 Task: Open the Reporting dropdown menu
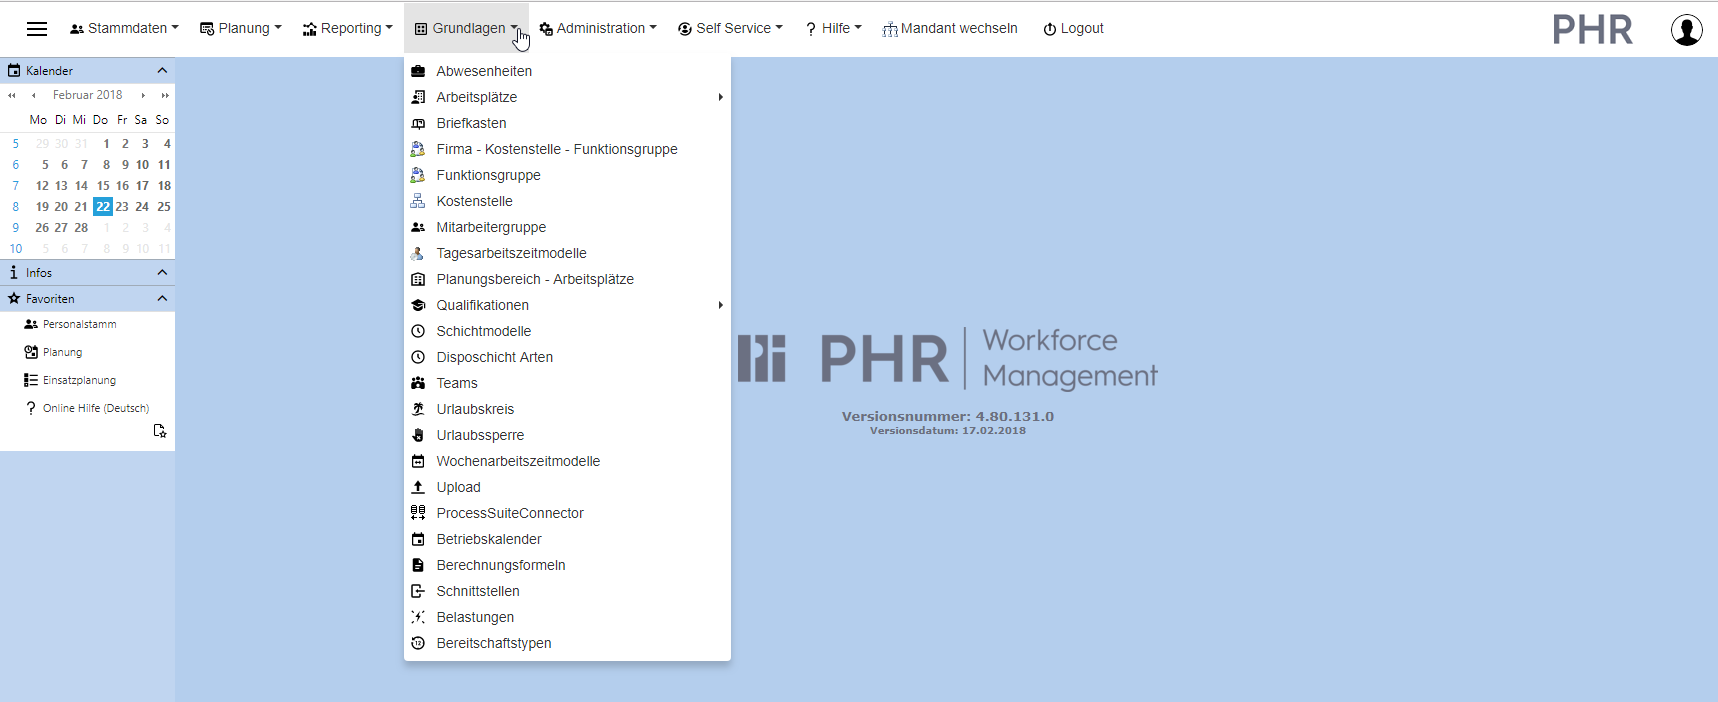(x=348, y=29)
